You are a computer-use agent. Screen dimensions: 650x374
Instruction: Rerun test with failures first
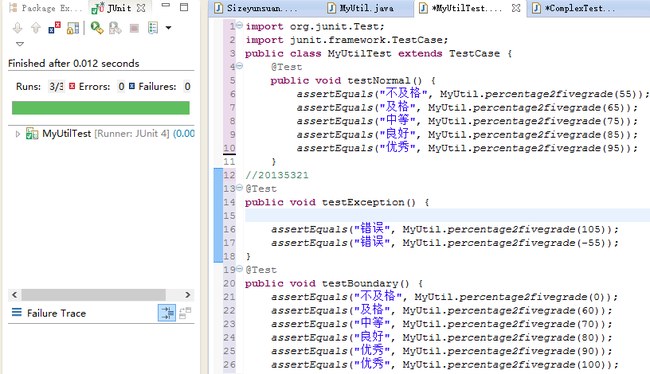click(x=115, y=28)
